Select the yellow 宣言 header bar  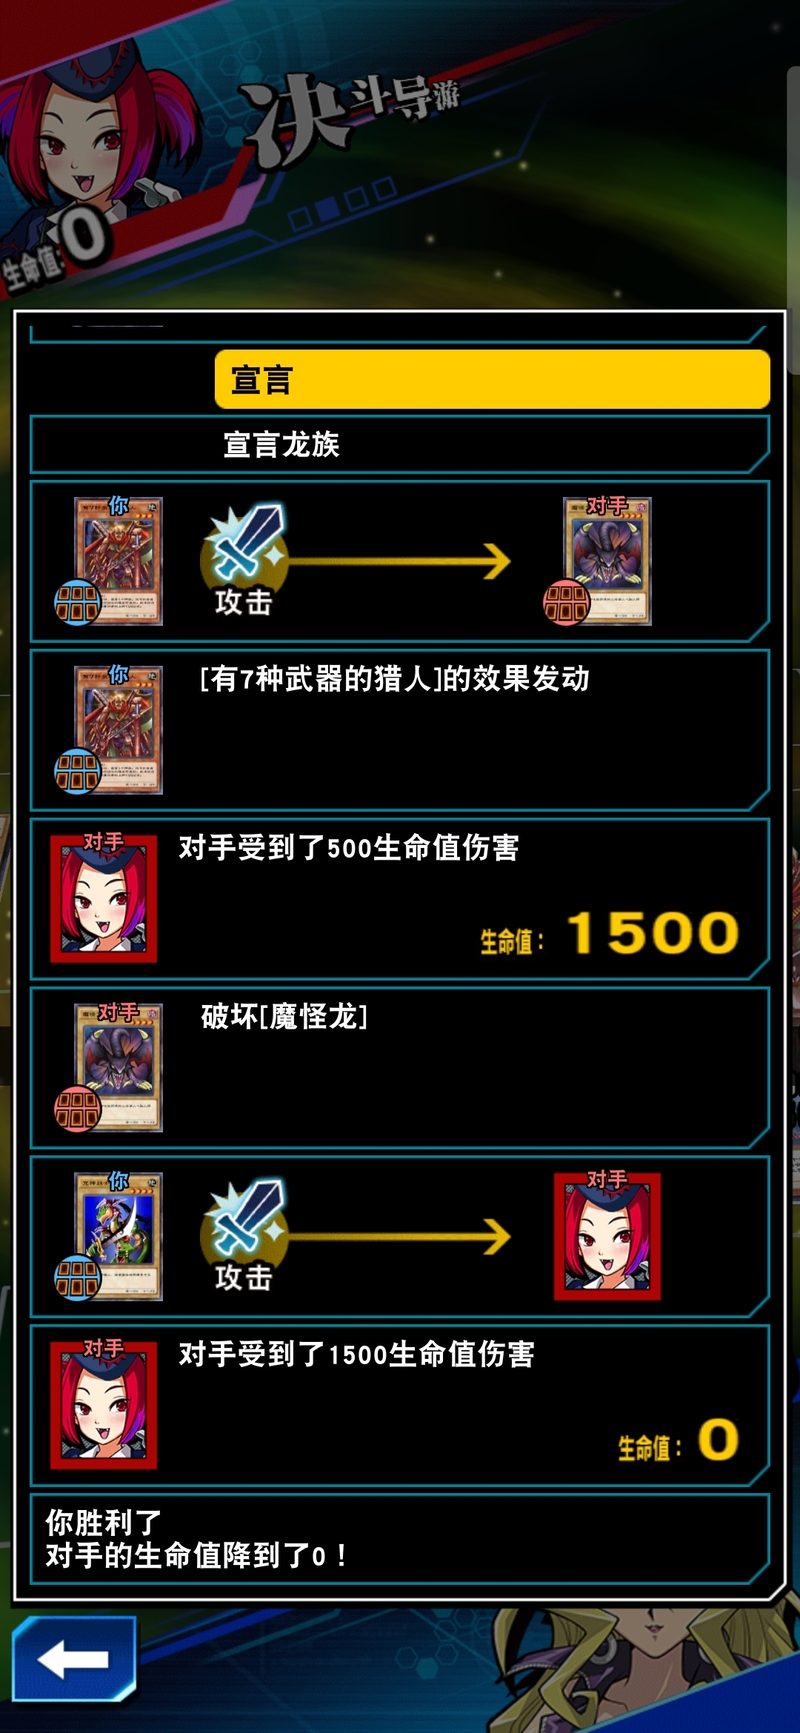(x=492, y=379)
